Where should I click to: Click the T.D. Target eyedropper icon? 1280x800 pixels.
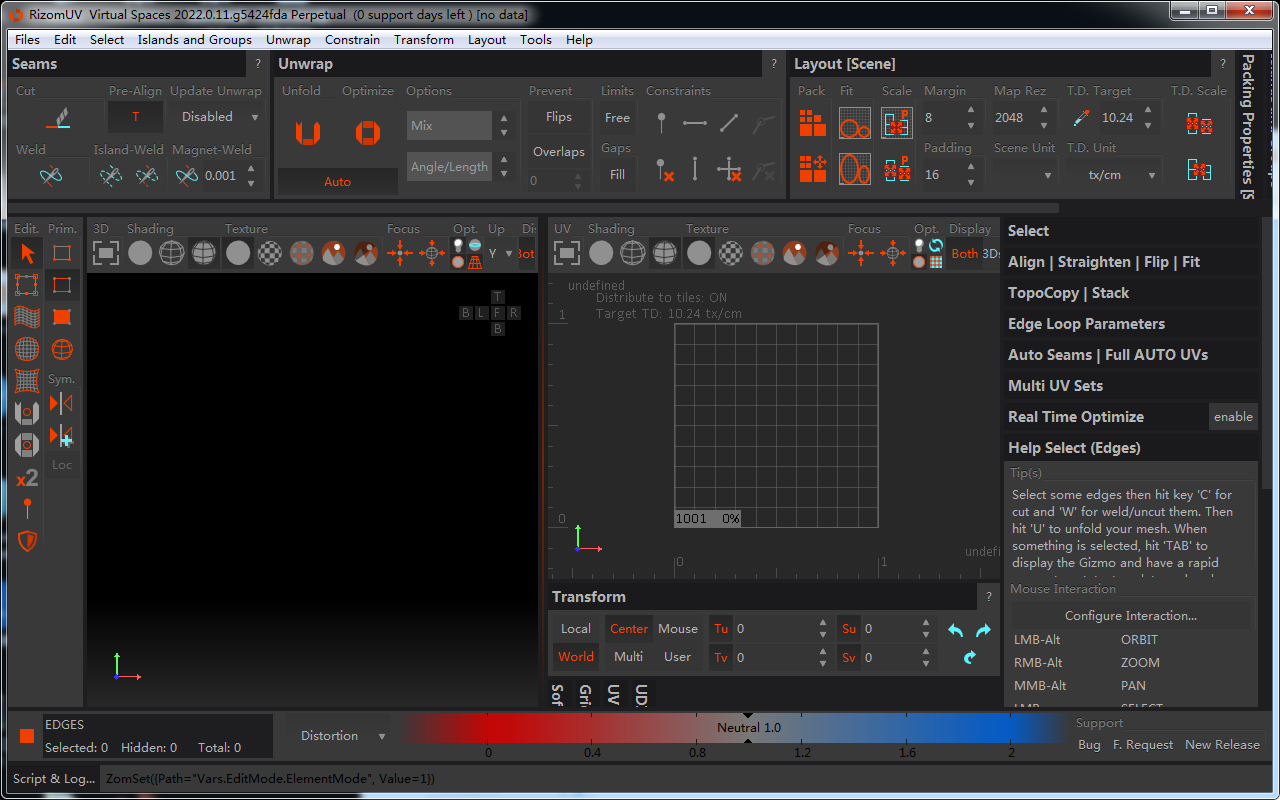(1080, 118)
